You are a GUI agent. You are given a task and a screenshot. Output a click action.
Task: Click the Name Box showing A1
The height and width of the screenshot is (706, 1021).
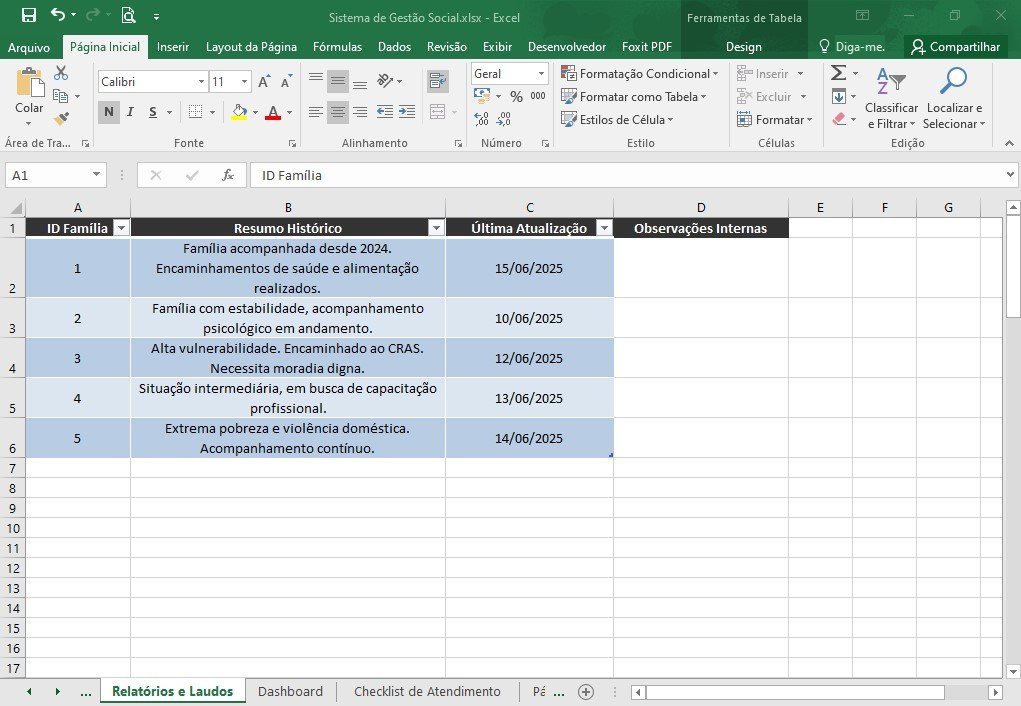click(55, 175)
